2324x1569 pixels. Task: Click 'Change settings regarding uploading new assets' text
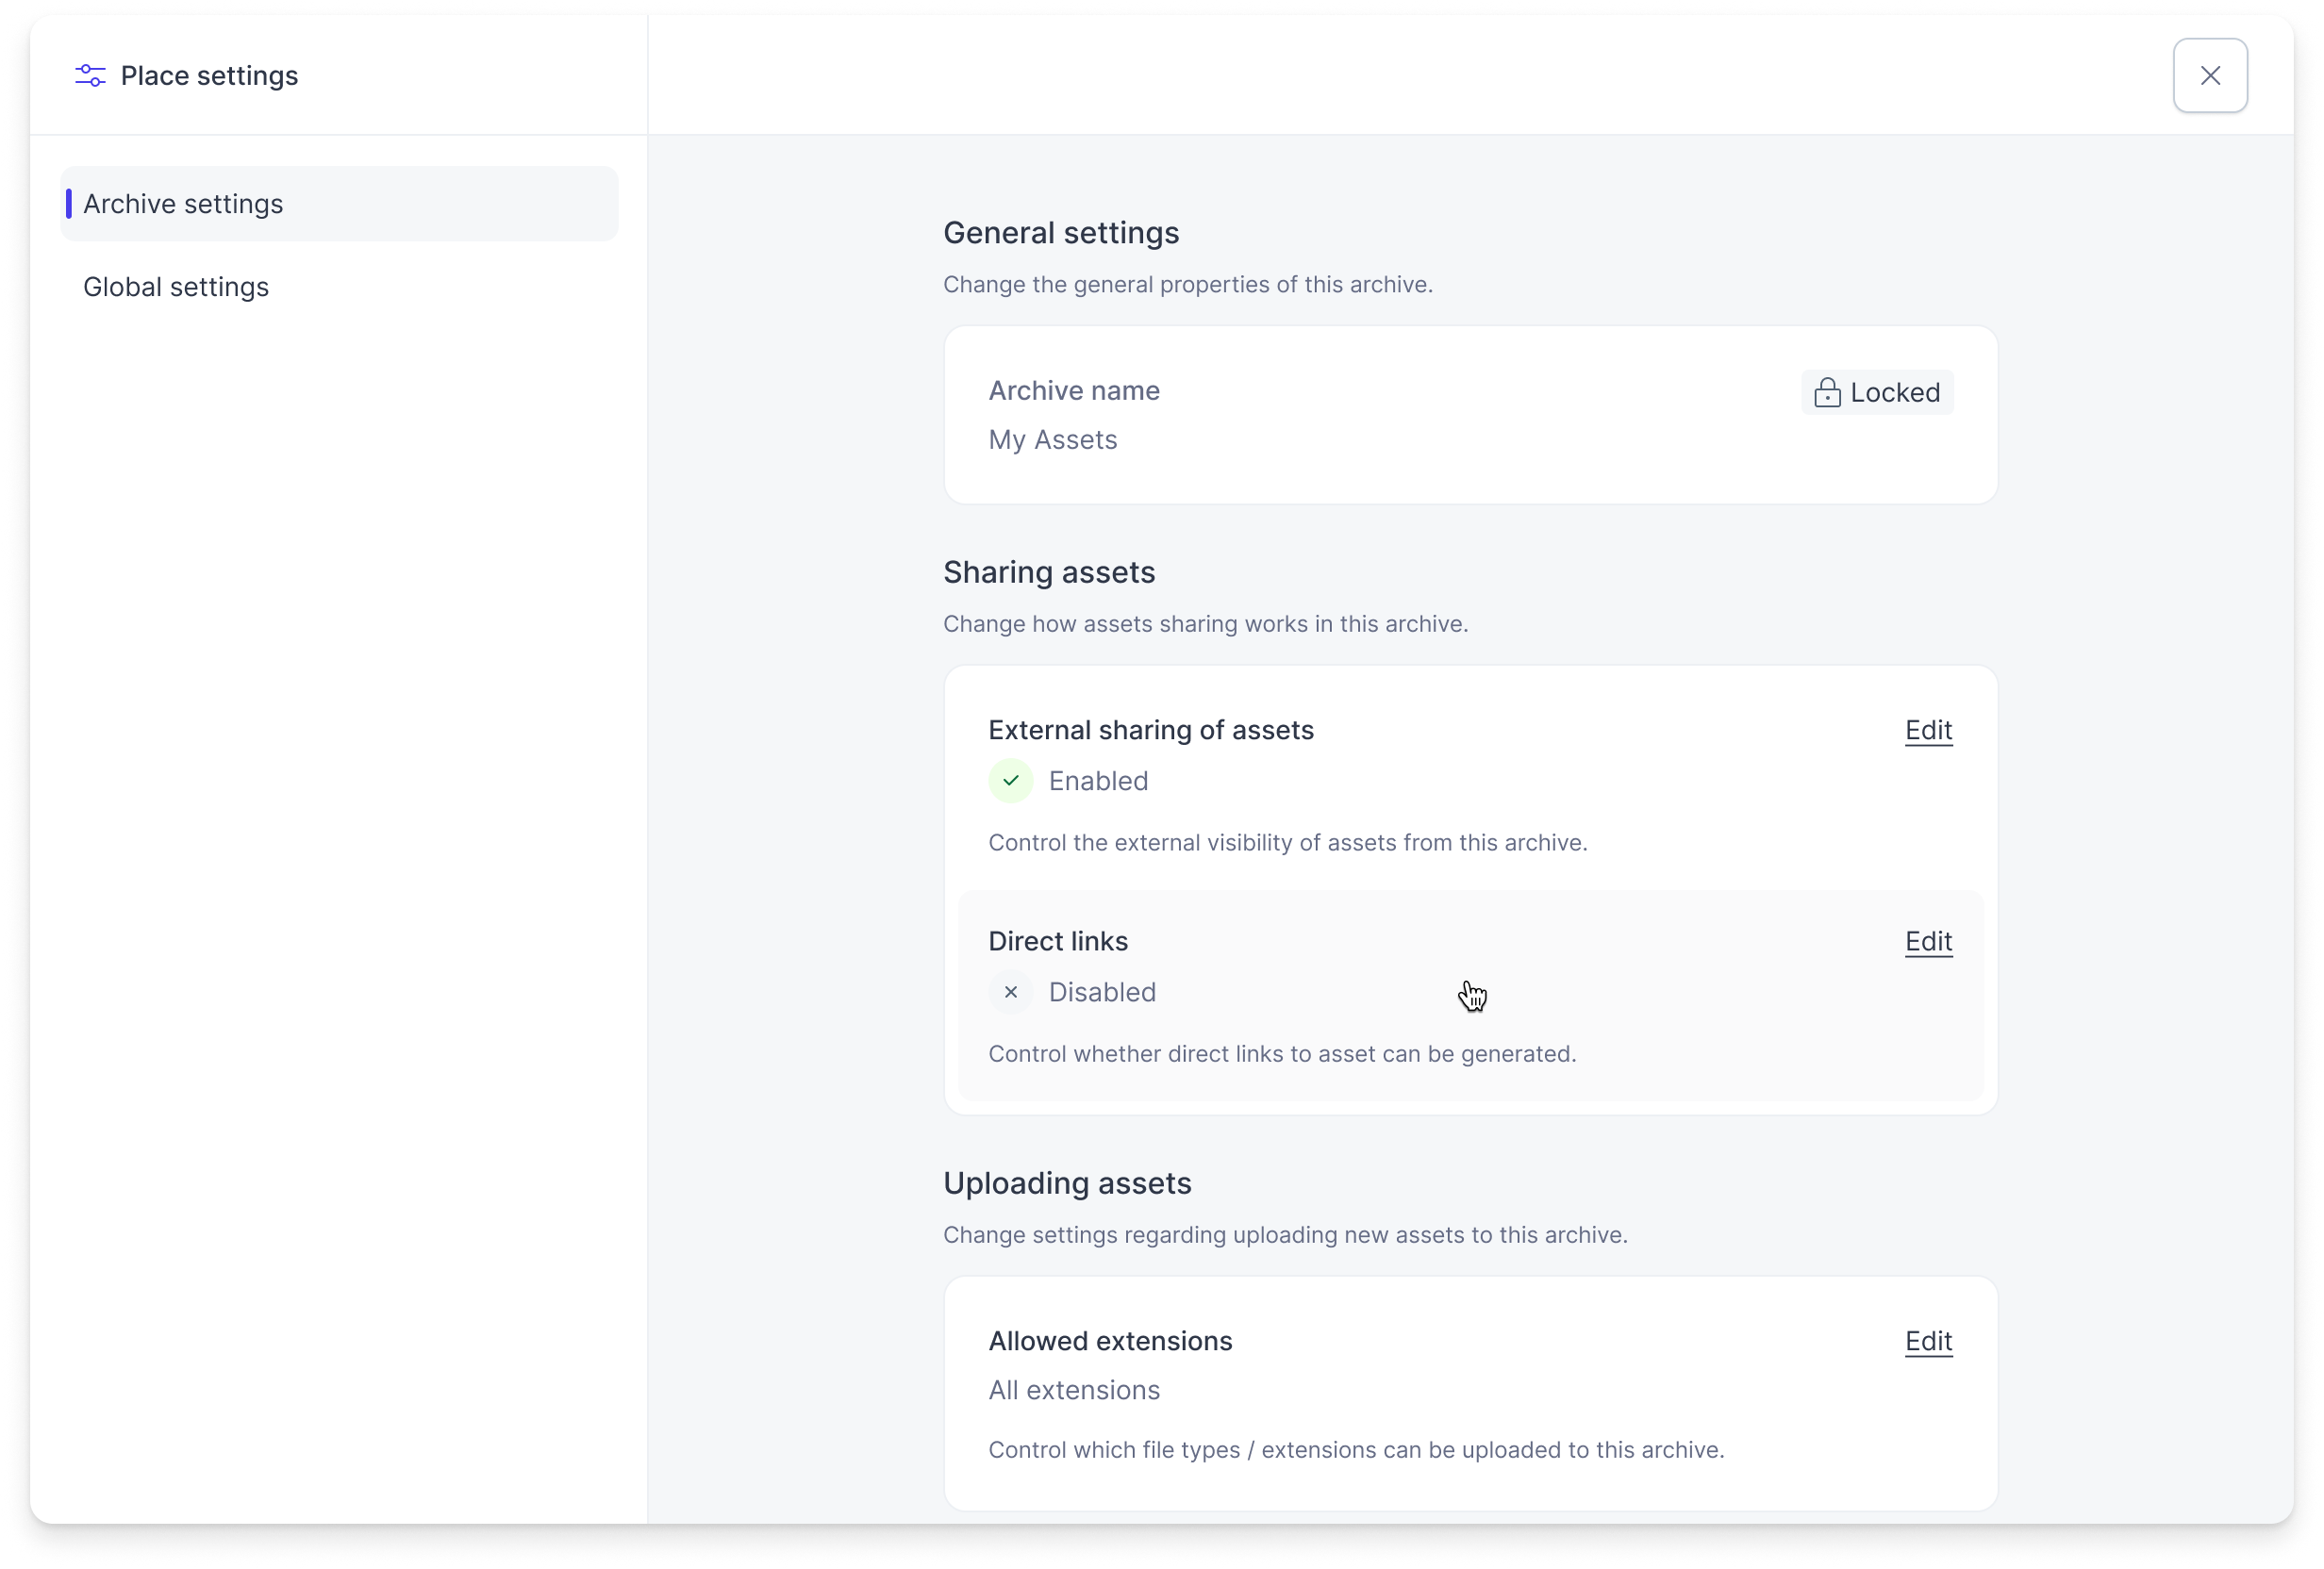[x=1285, y=1234]
